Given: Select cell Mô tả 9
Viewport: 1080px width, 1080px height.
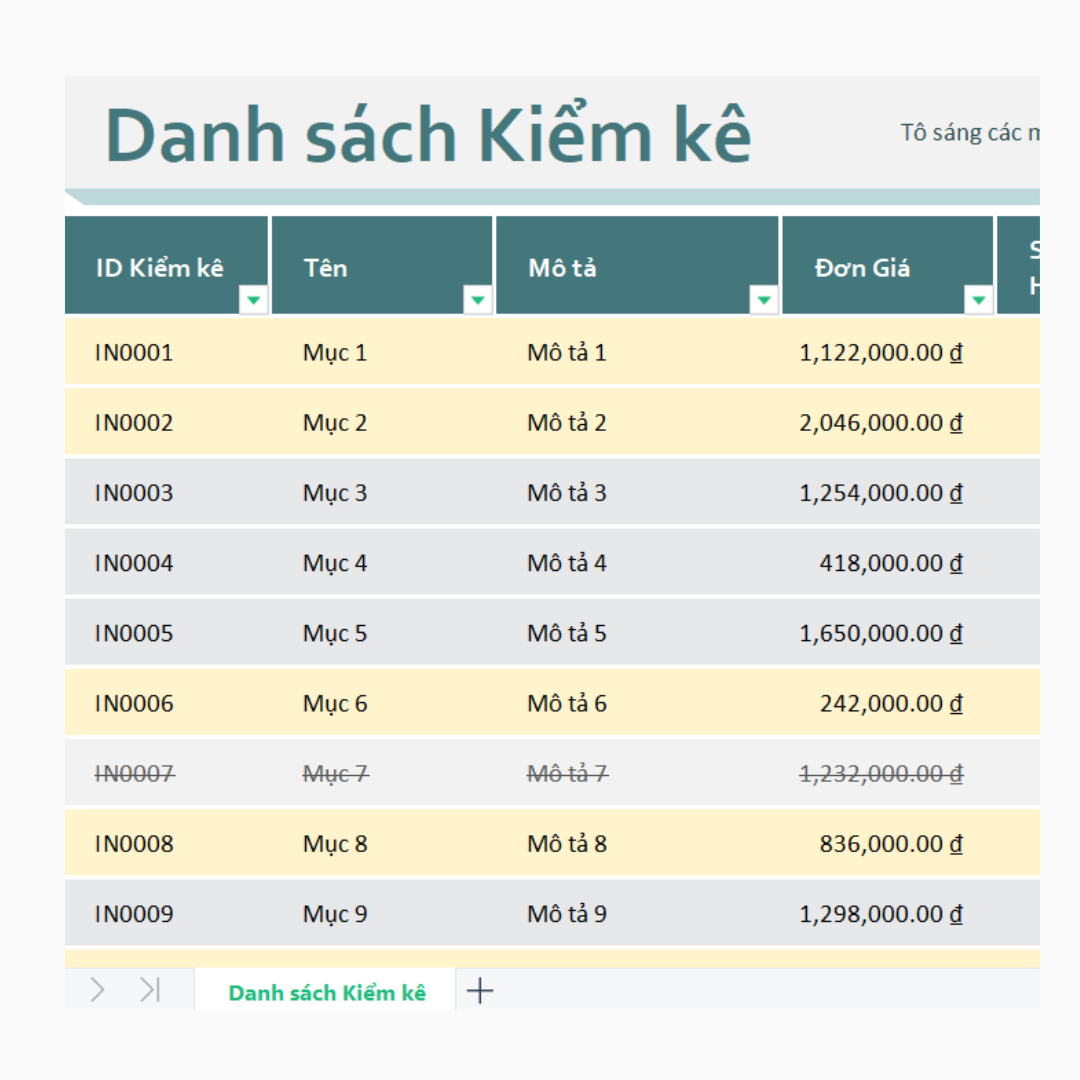Looking at the screenshot, I should (x=637, y=914).
